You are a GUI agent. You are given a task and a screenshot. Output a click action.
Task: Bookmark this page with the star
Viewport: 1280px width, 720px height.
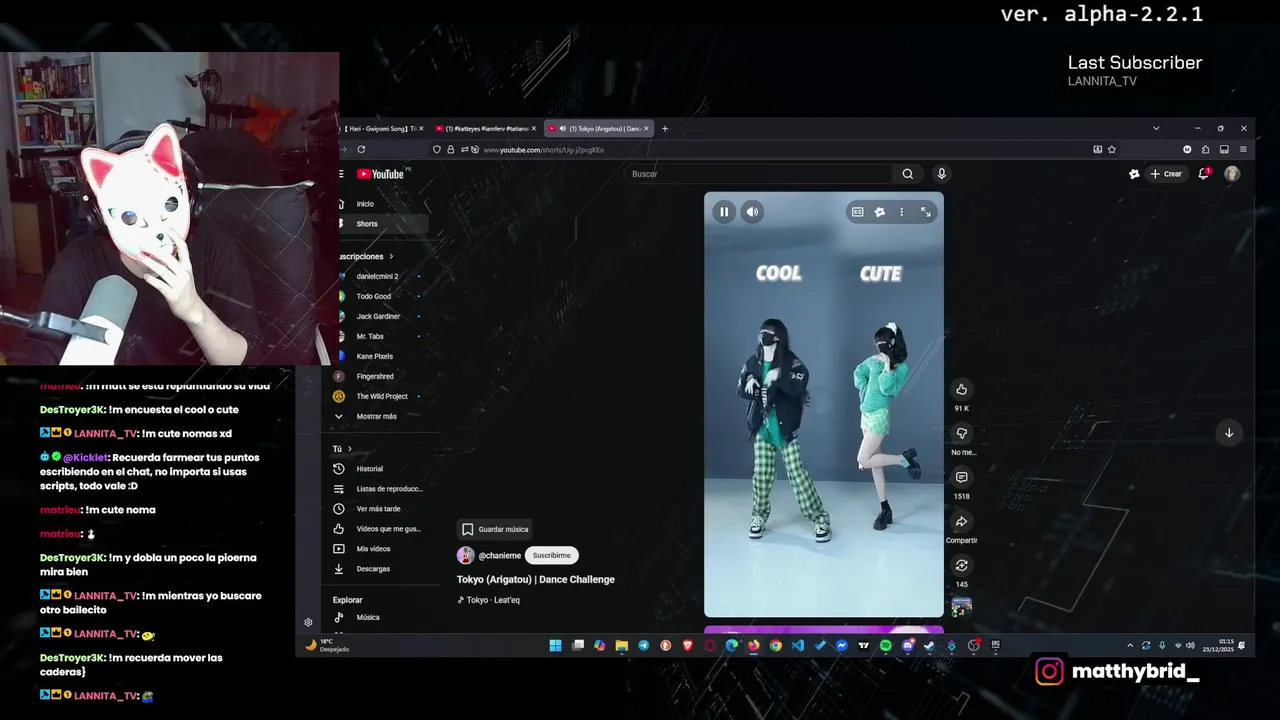pyautogui.click(x=1112, y=149)
